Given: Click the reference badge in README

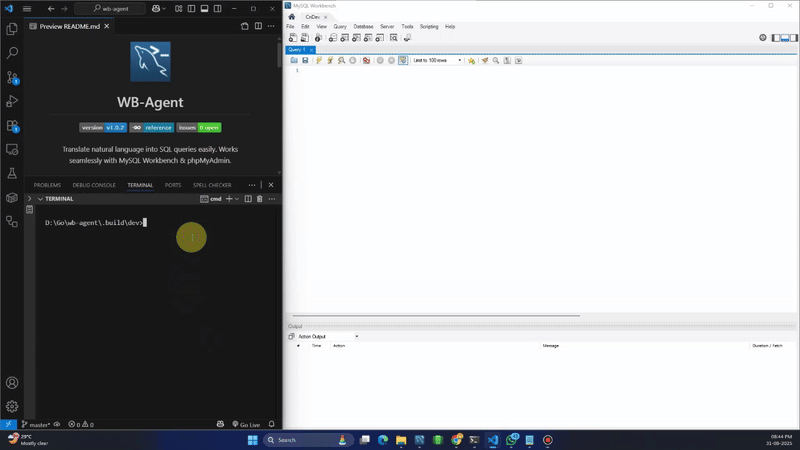Looking at the screenshot, I should (x=152, y=128).
